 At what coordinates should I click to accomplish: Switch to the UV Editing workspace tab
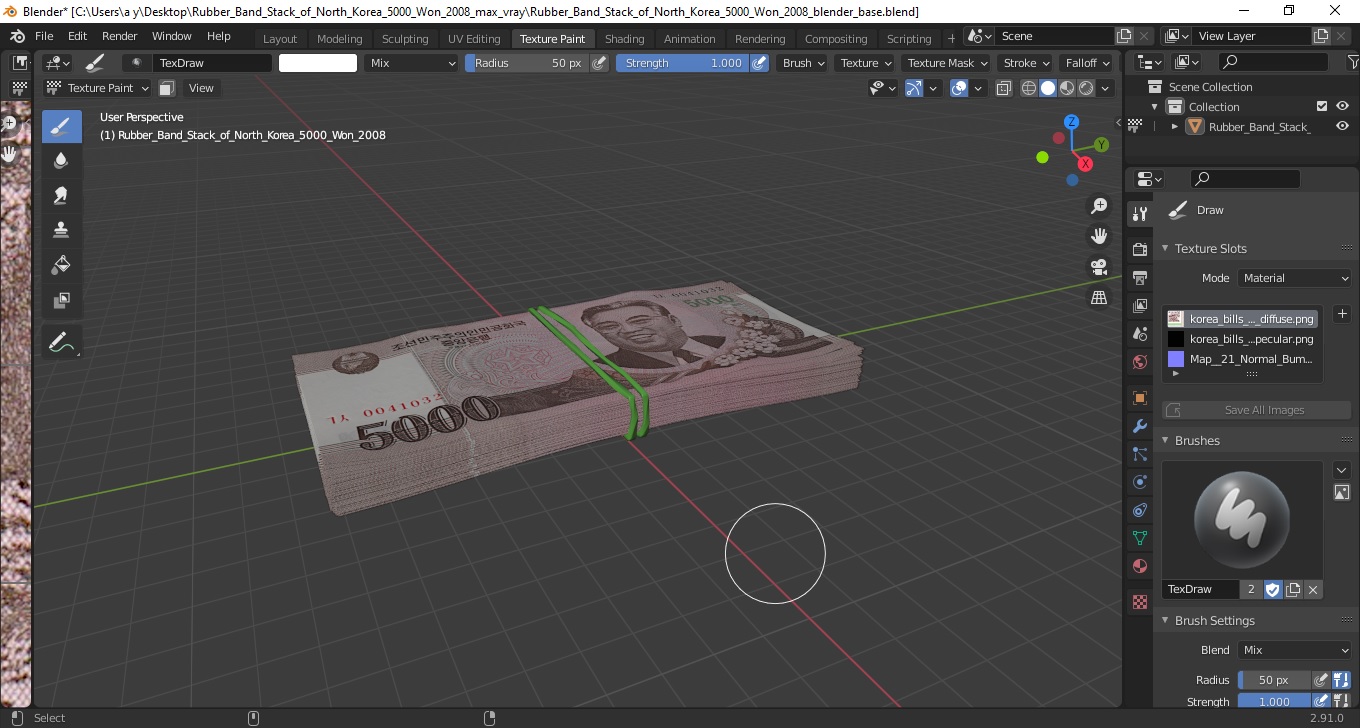[x=474, y=39]
